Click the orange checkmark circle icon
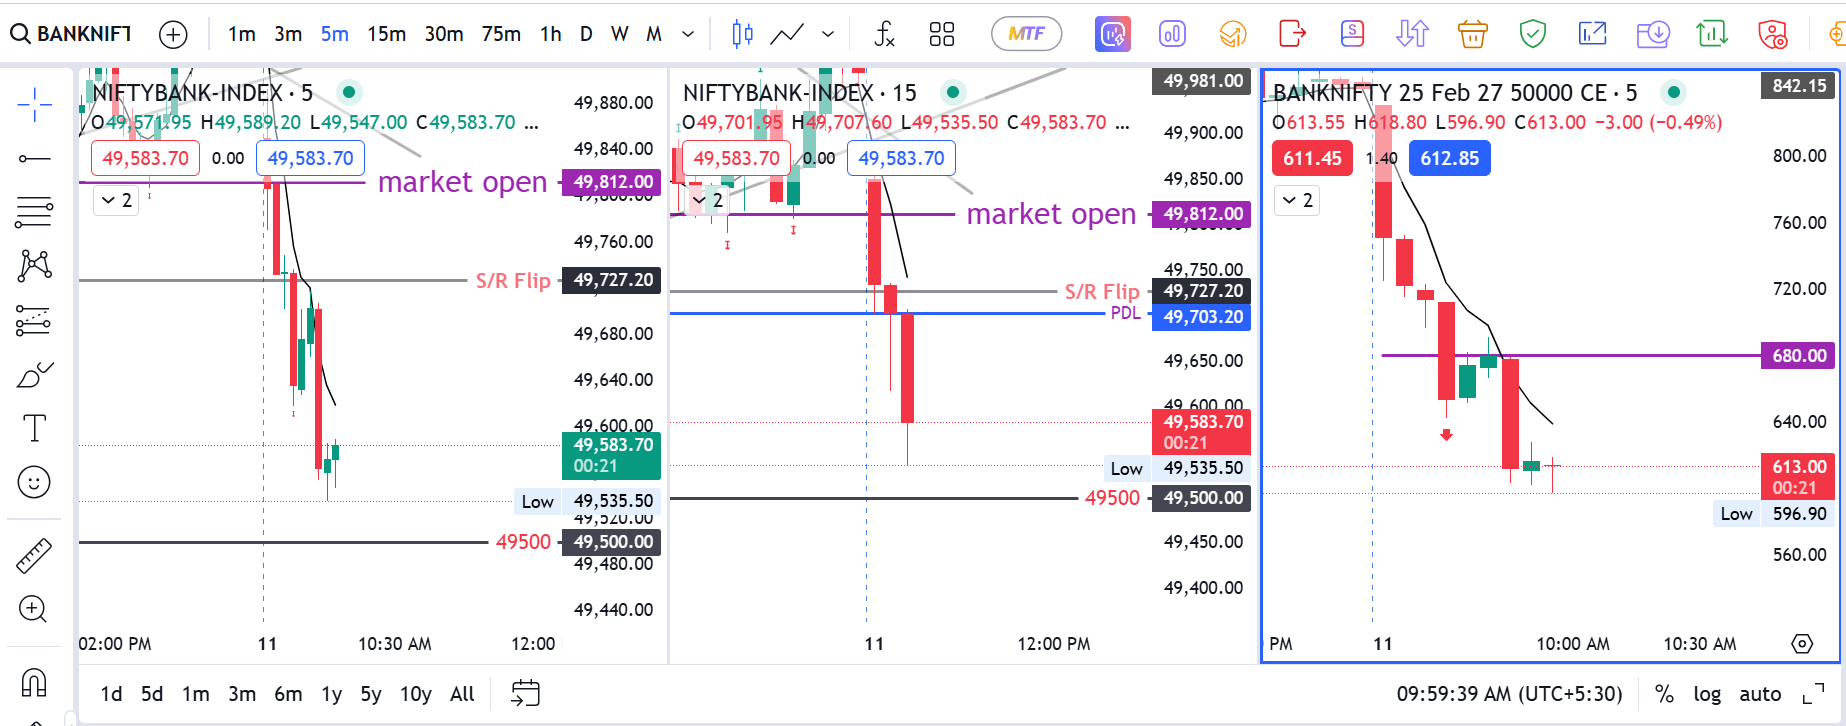Image resolution: width=1846 pixels, height=726 pixels. pos(1233,34)
